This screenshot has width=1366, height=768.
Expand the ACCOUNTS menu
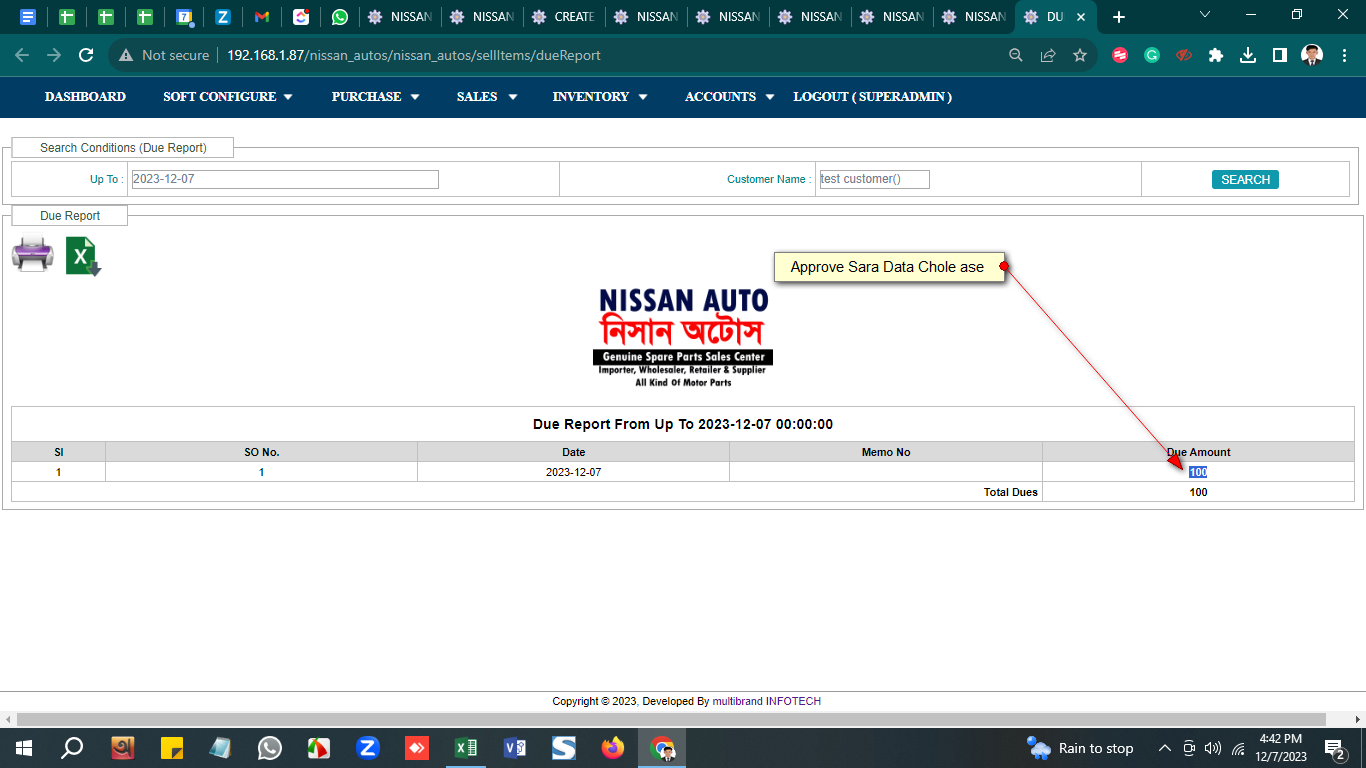(x=730, y=97)
